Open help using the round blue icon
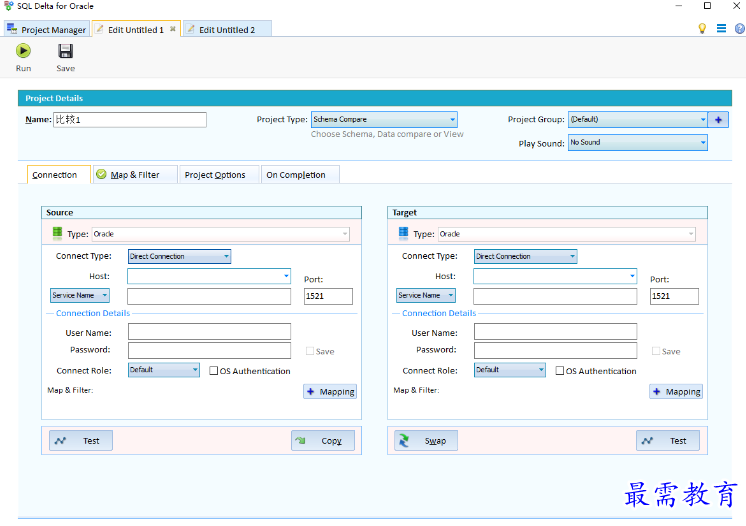 (740, 29)
